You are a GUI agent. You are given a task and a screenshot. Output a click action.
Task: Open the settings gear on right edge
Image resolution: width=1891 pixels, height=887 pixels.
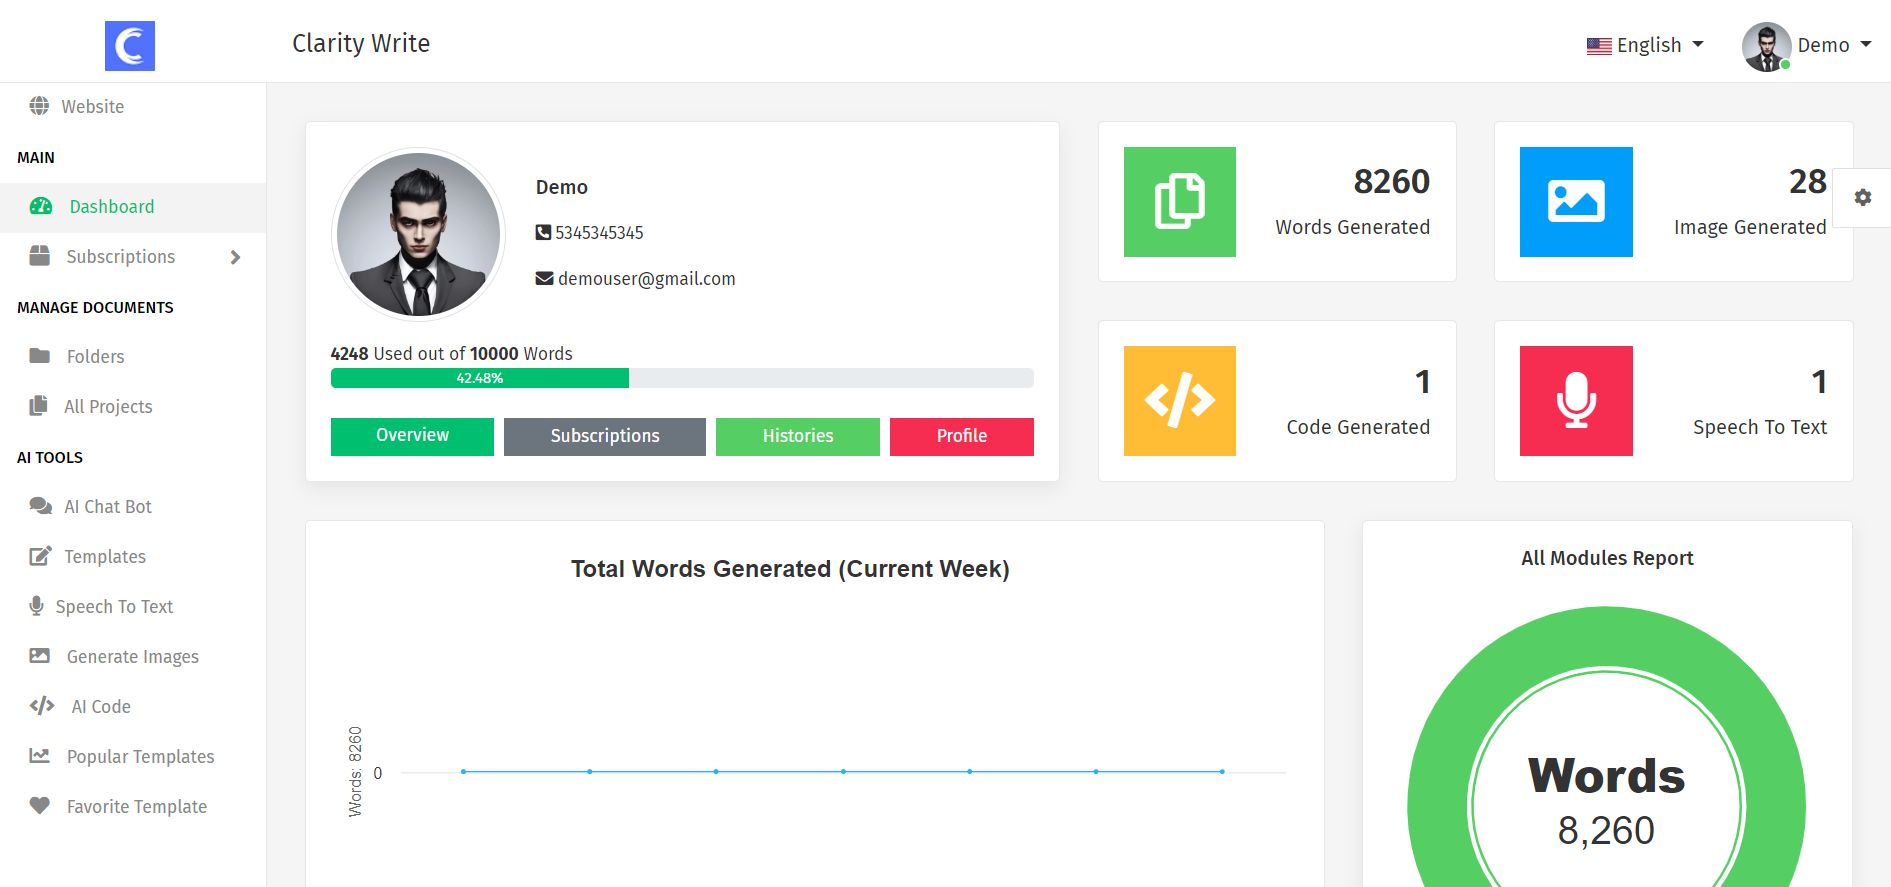coord(1862,198)
